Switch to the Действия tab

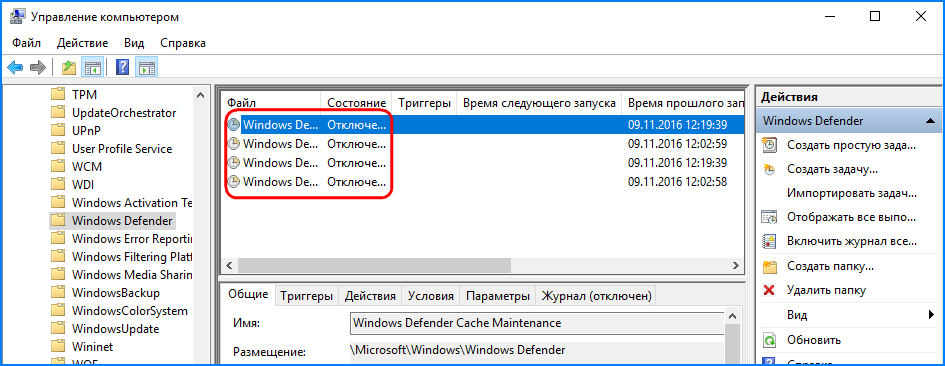tap(370, 296)
